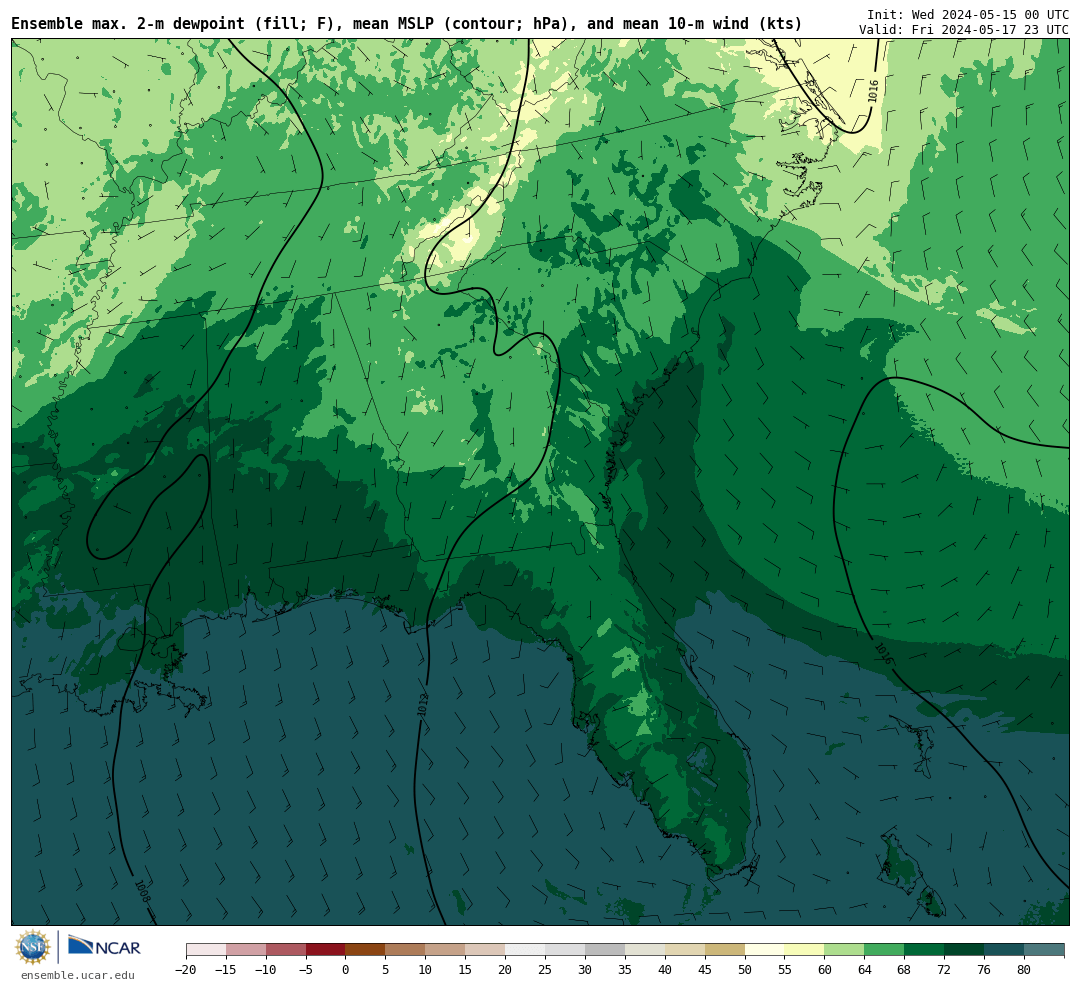
Task: Click the colorbar tick label 35
Action: pyautogui.click(x=625, y=969)
